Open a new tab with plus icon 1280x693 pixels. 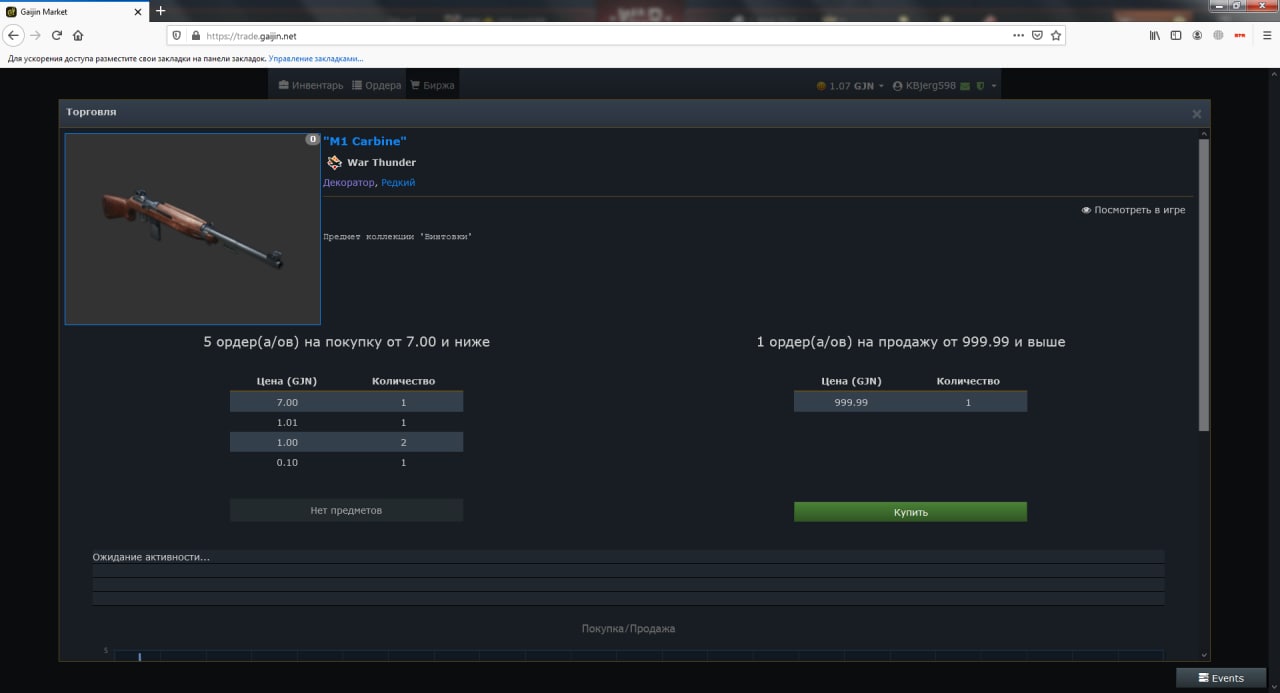click(160, 11)
